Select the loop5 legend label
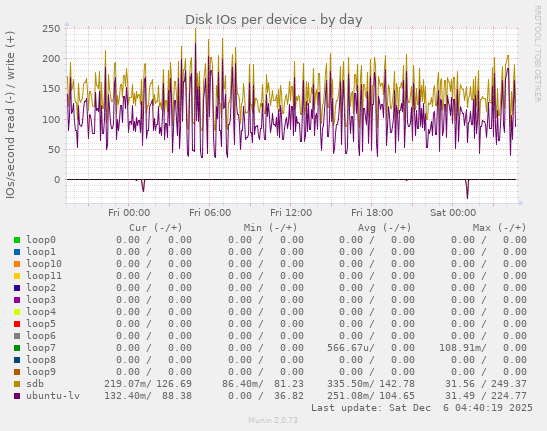Screen dimensions: 547x431 [x=41, y=324]
